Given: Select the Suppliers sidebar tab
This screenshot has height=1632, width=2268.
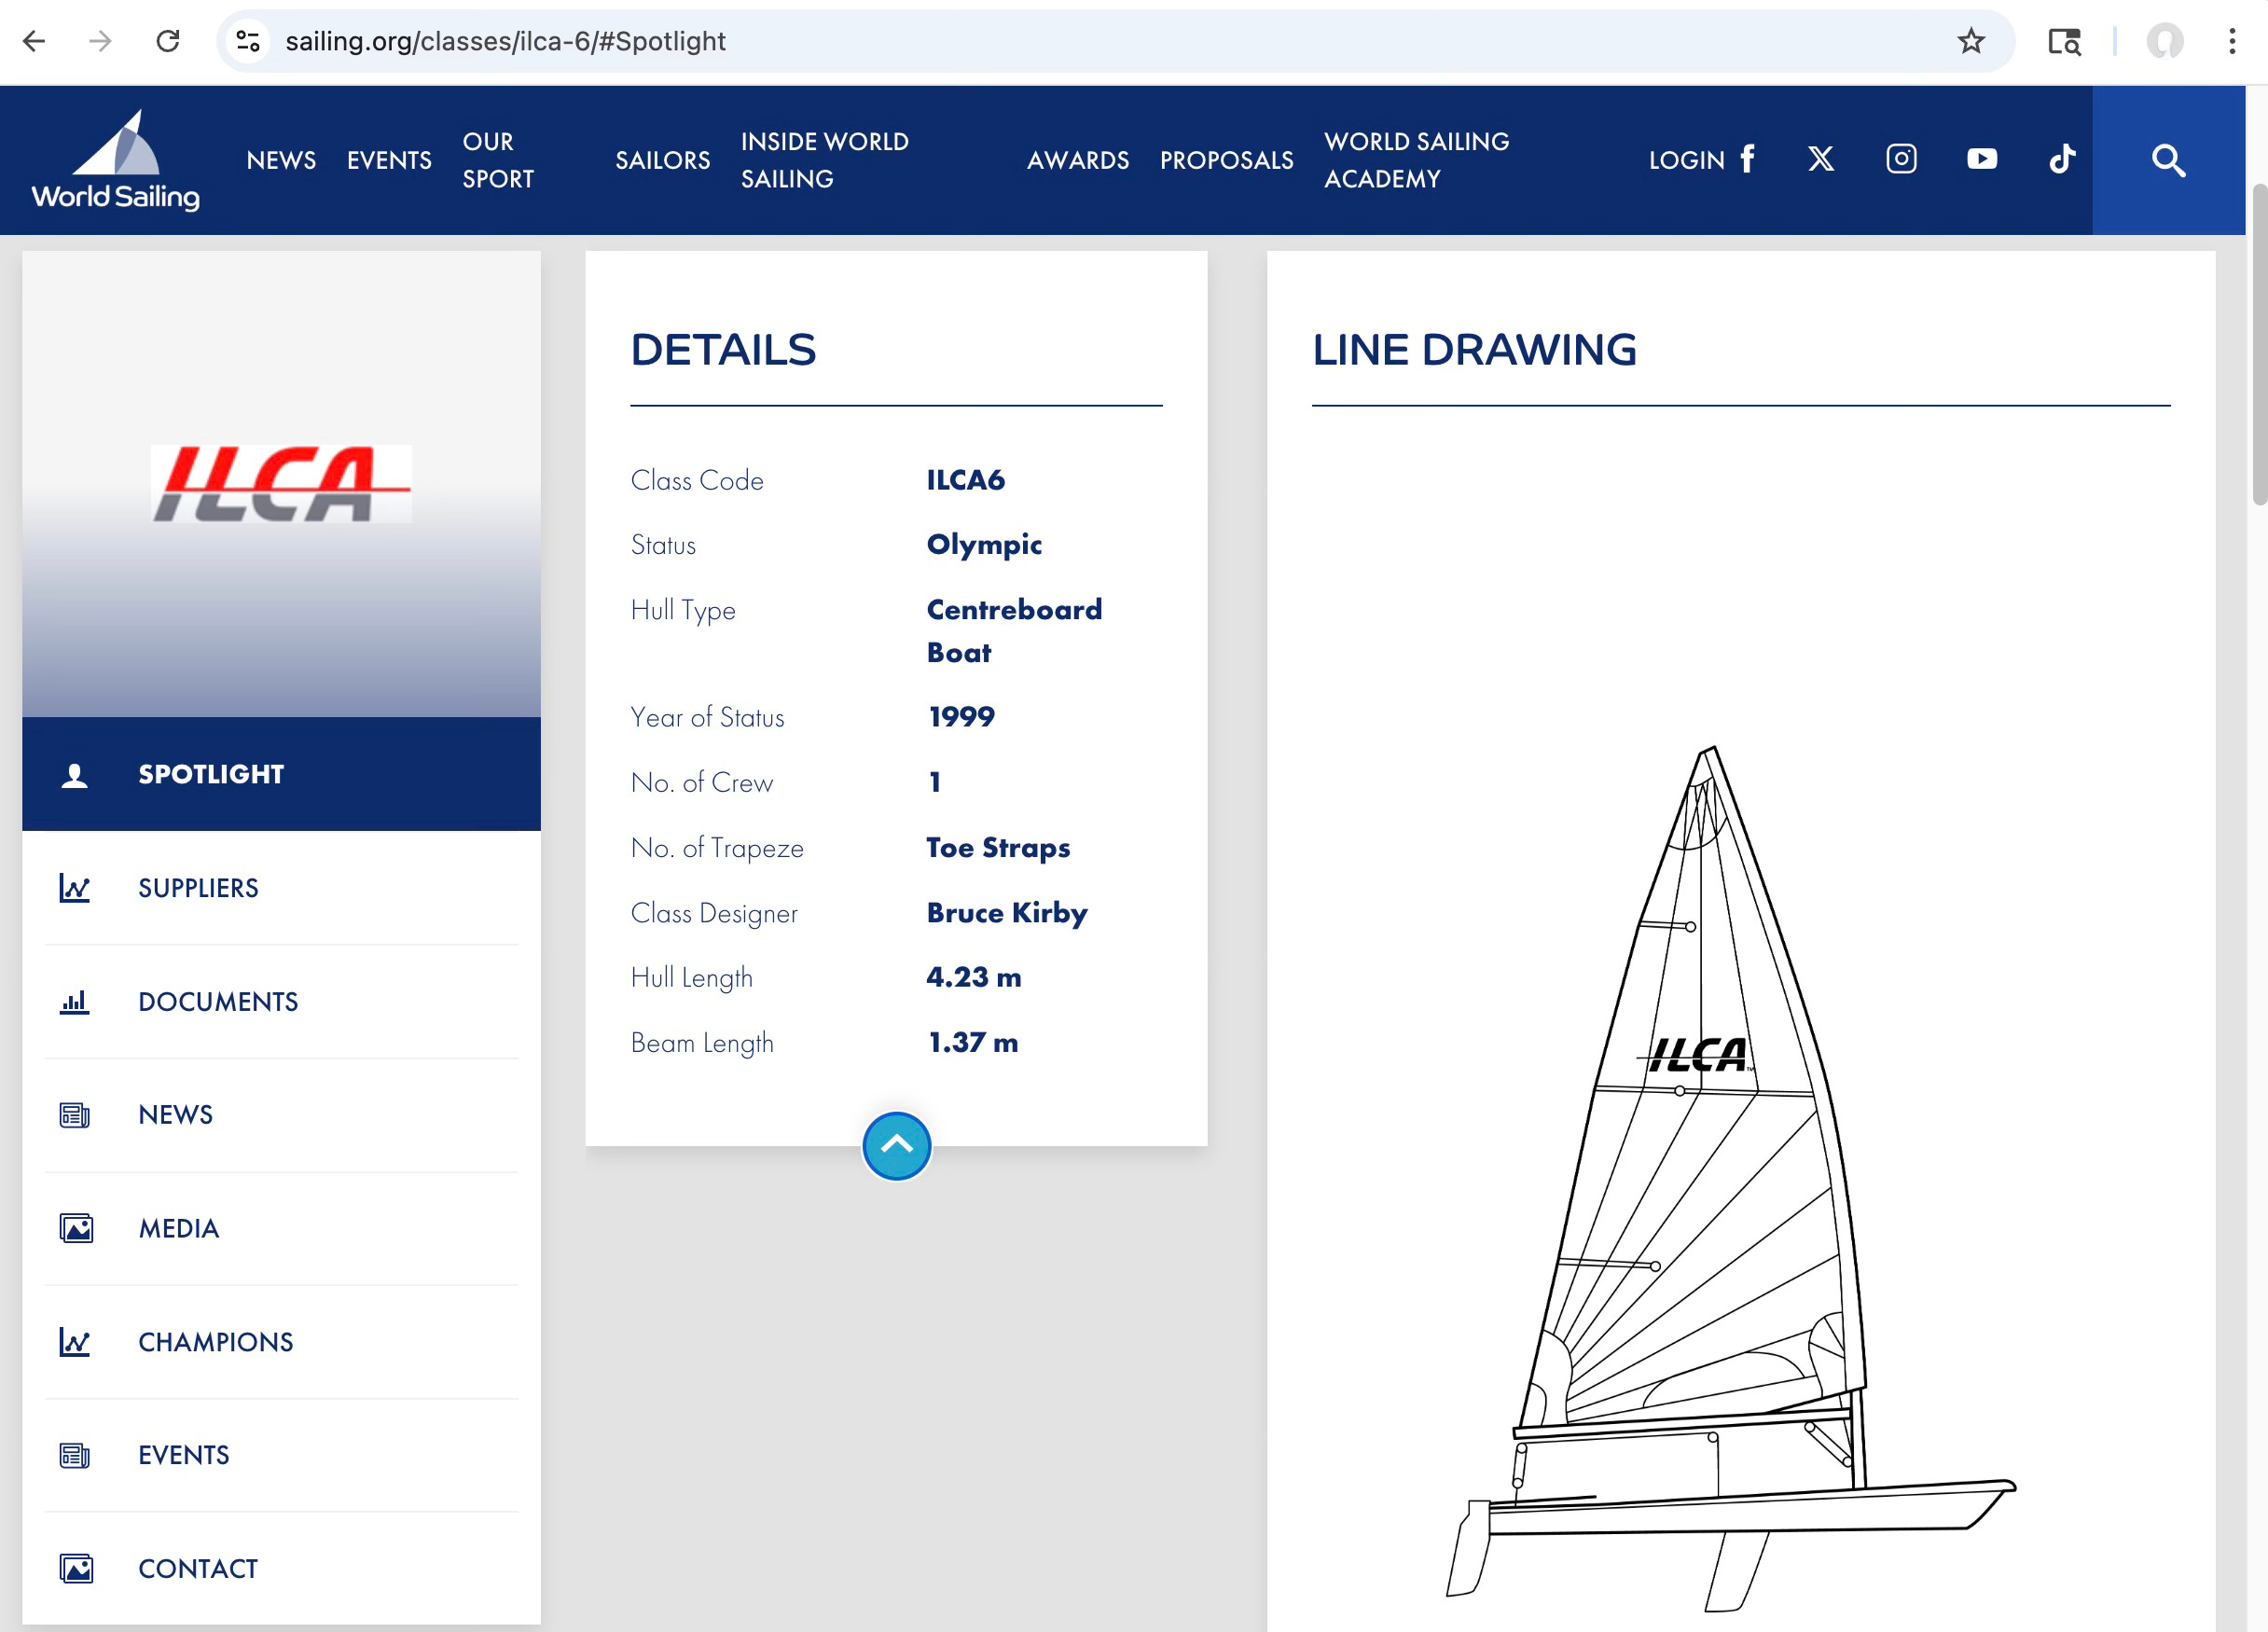Looking at the screenshot, I should point(198,888).
